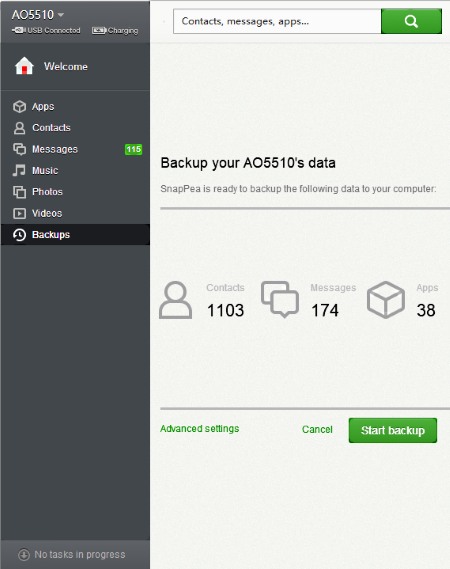Click the Music note icon
This screenshot has width=450, height=569.
[19, 170]
